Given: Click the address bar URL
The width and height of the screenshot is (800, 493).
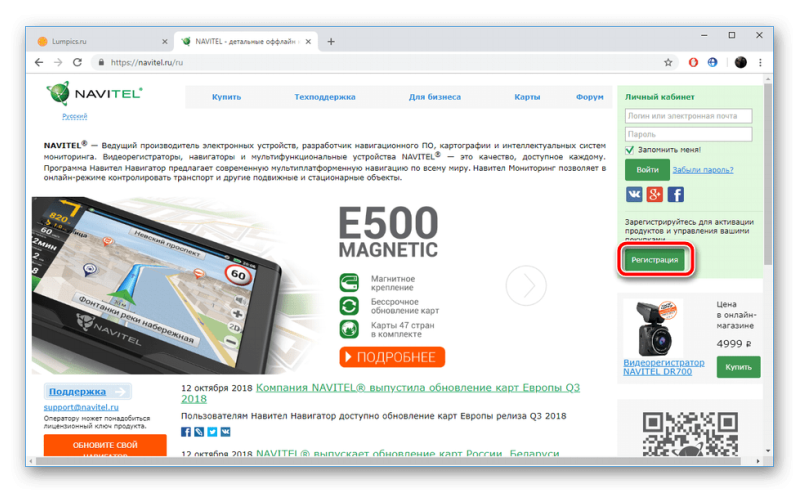Looking at the screenshot, I should point(146,62).
